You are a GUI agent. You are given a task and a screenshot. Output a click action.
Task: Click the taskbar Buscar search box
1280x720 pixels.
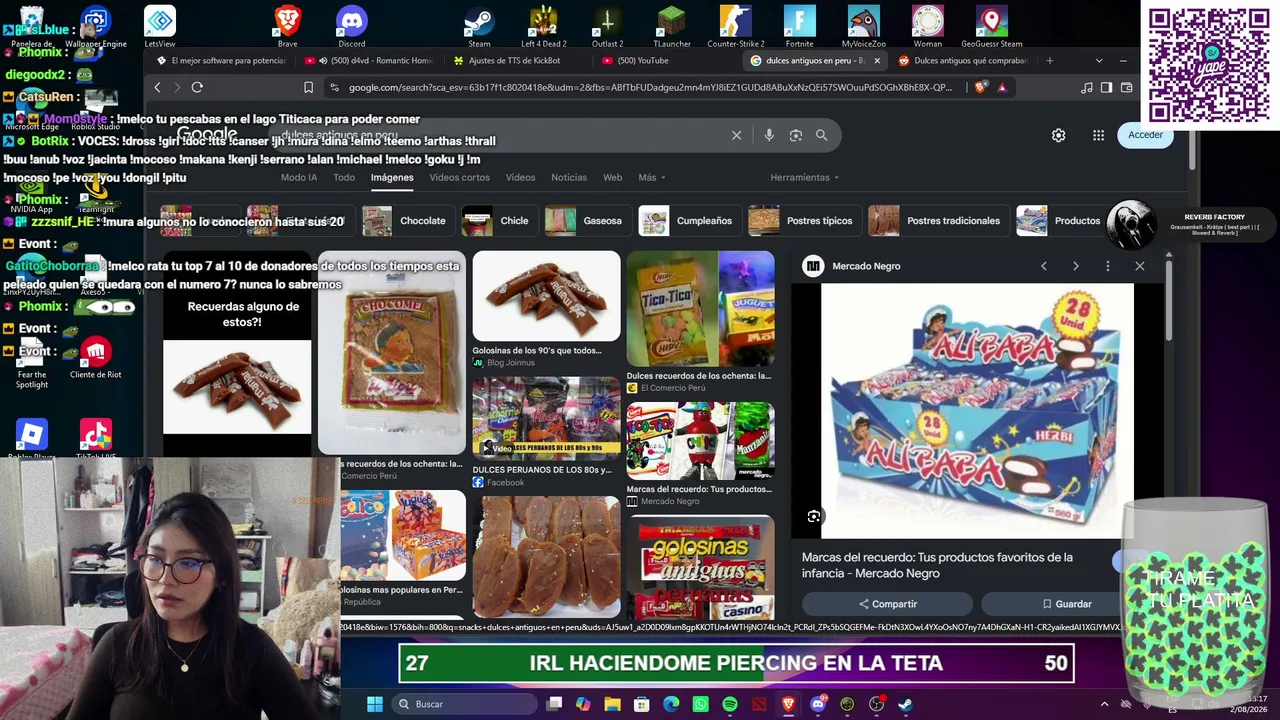[464, 704]
